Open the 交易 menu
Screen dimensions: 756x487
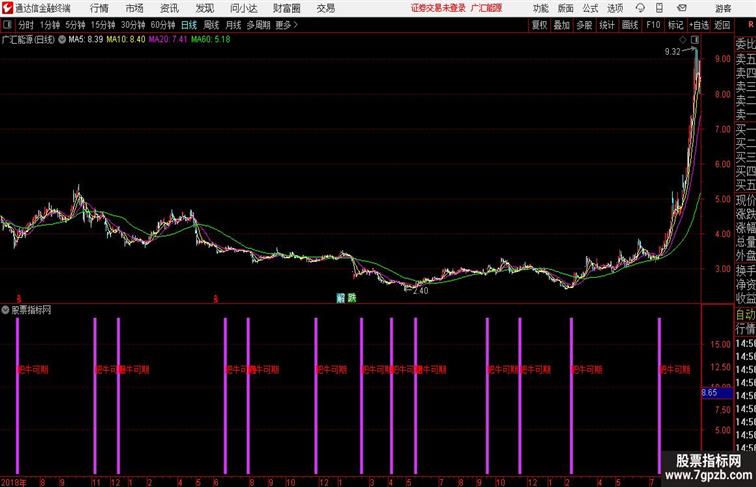point(325,8)
